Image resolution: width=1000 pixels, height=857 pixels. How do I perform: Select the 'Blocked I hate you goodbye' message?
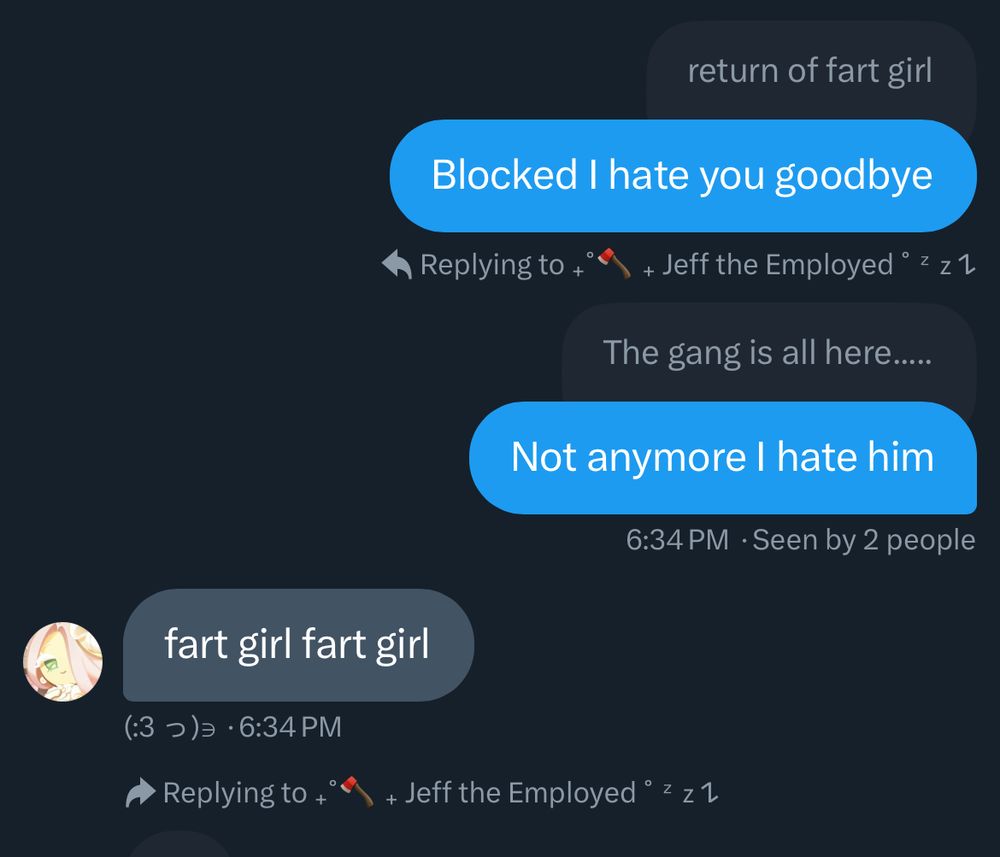(683, 175)
